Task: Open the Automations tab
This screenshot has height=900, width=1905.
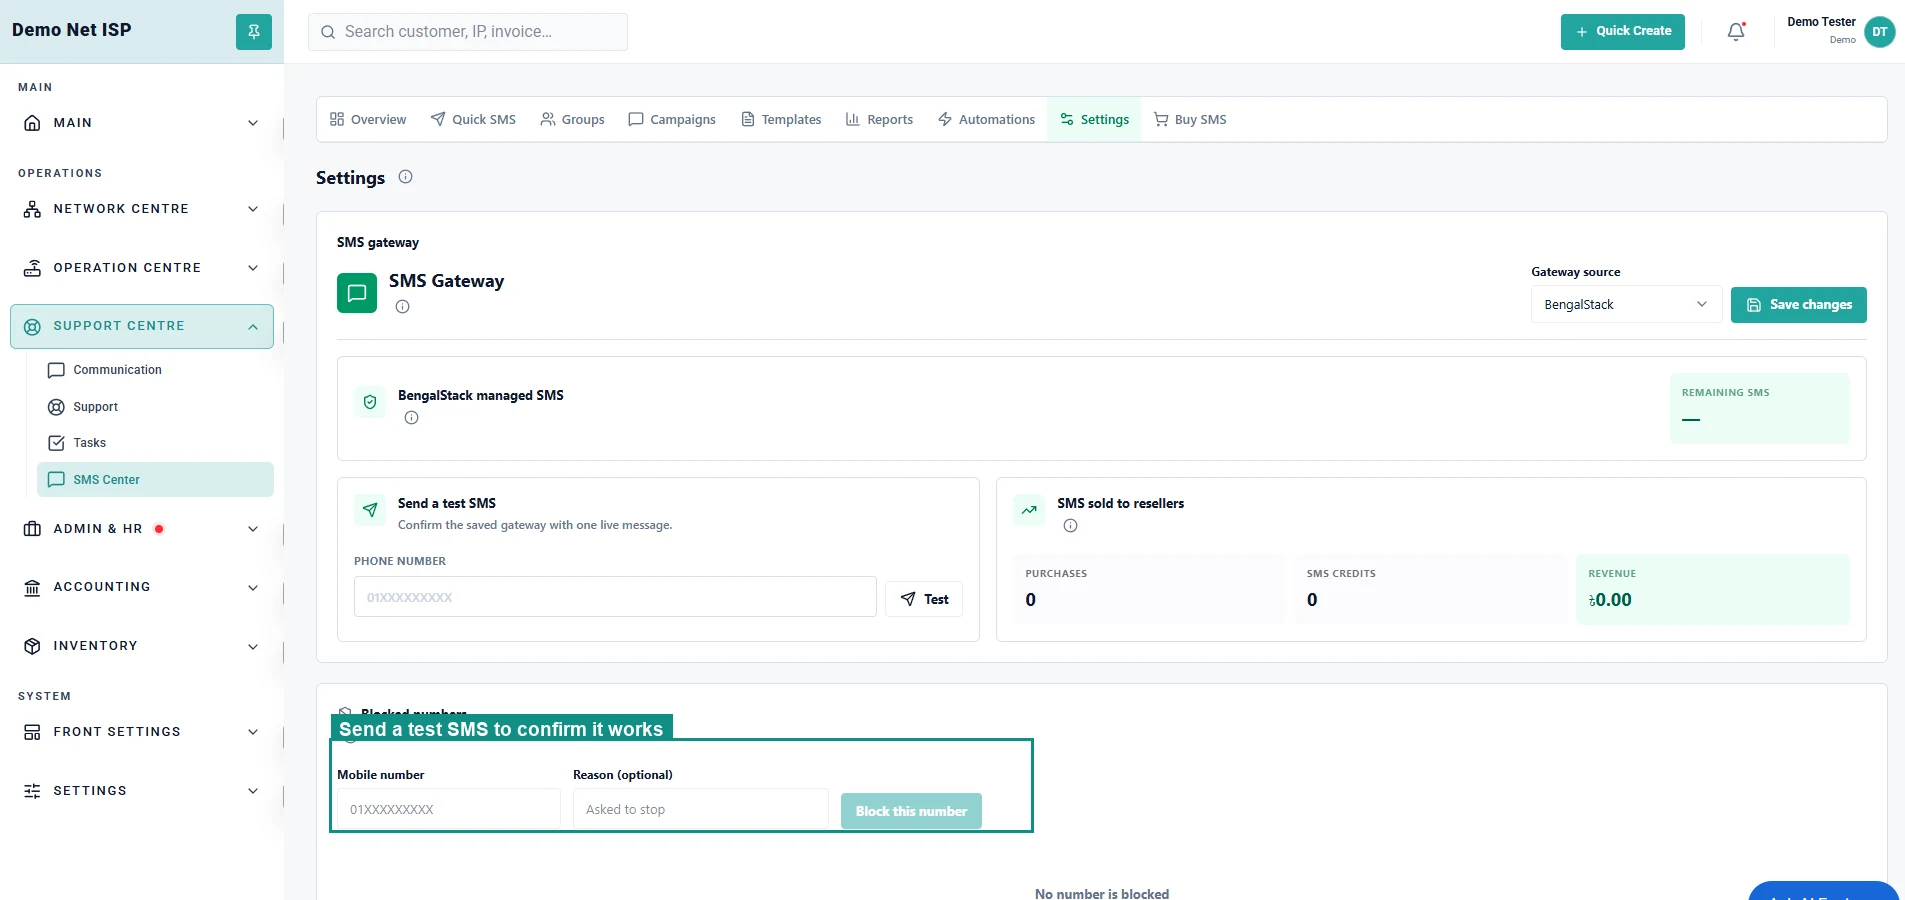Action: pos(986,120)
